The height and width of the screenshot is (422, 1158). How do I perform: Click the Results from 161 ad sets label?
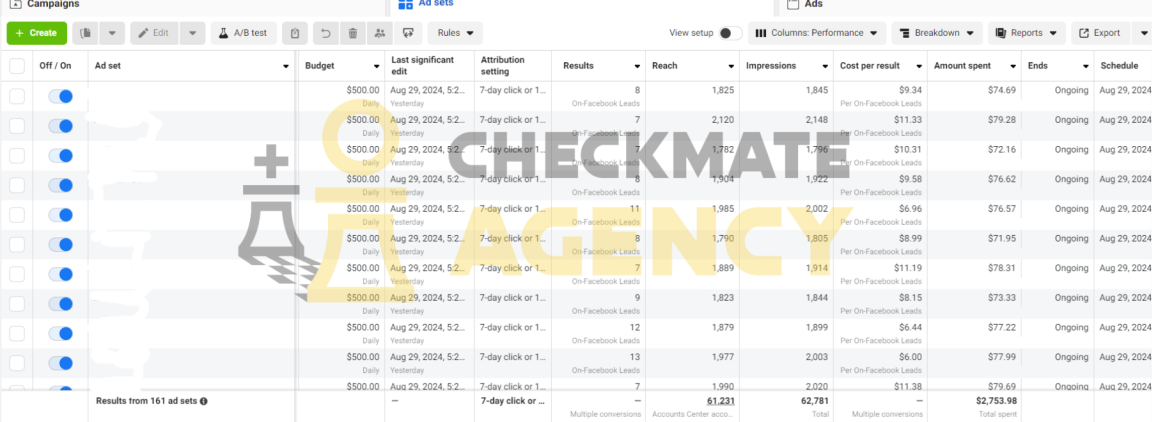coord(146,401)
